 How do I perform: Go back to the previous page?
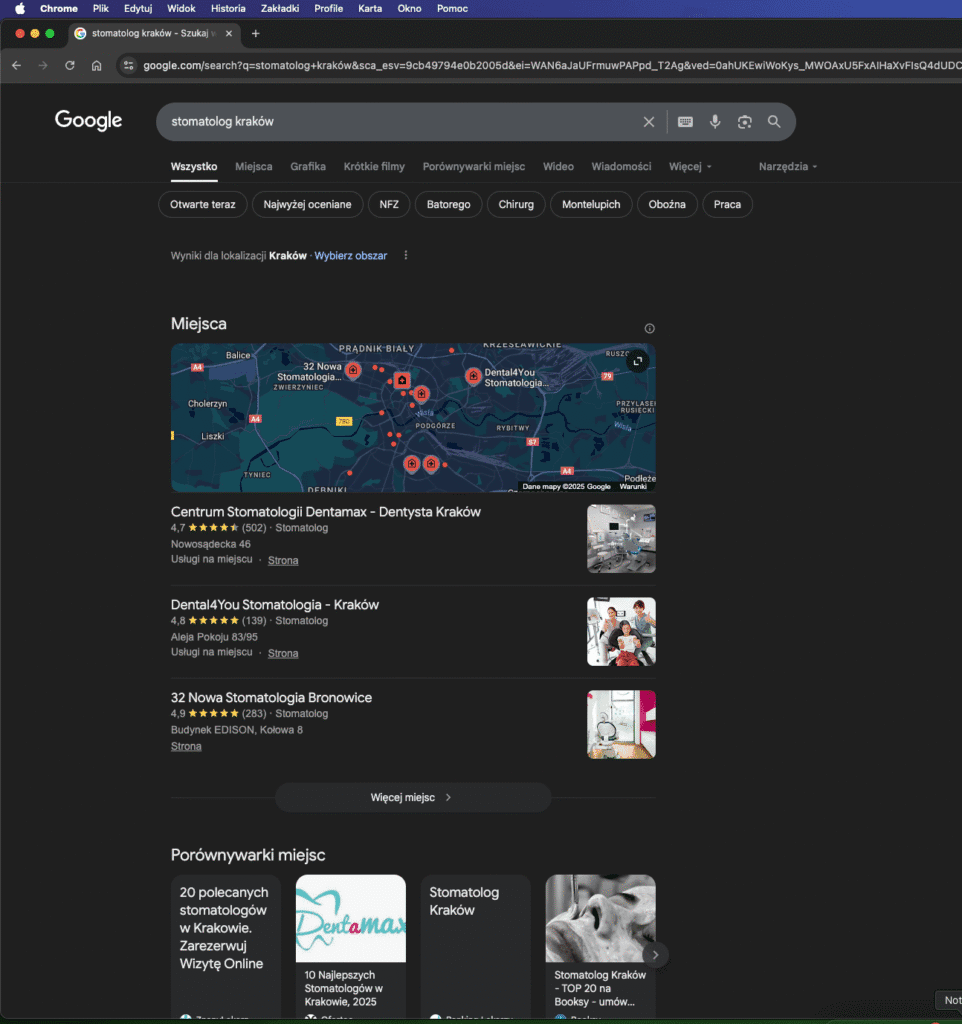click(x=16, y=65)
